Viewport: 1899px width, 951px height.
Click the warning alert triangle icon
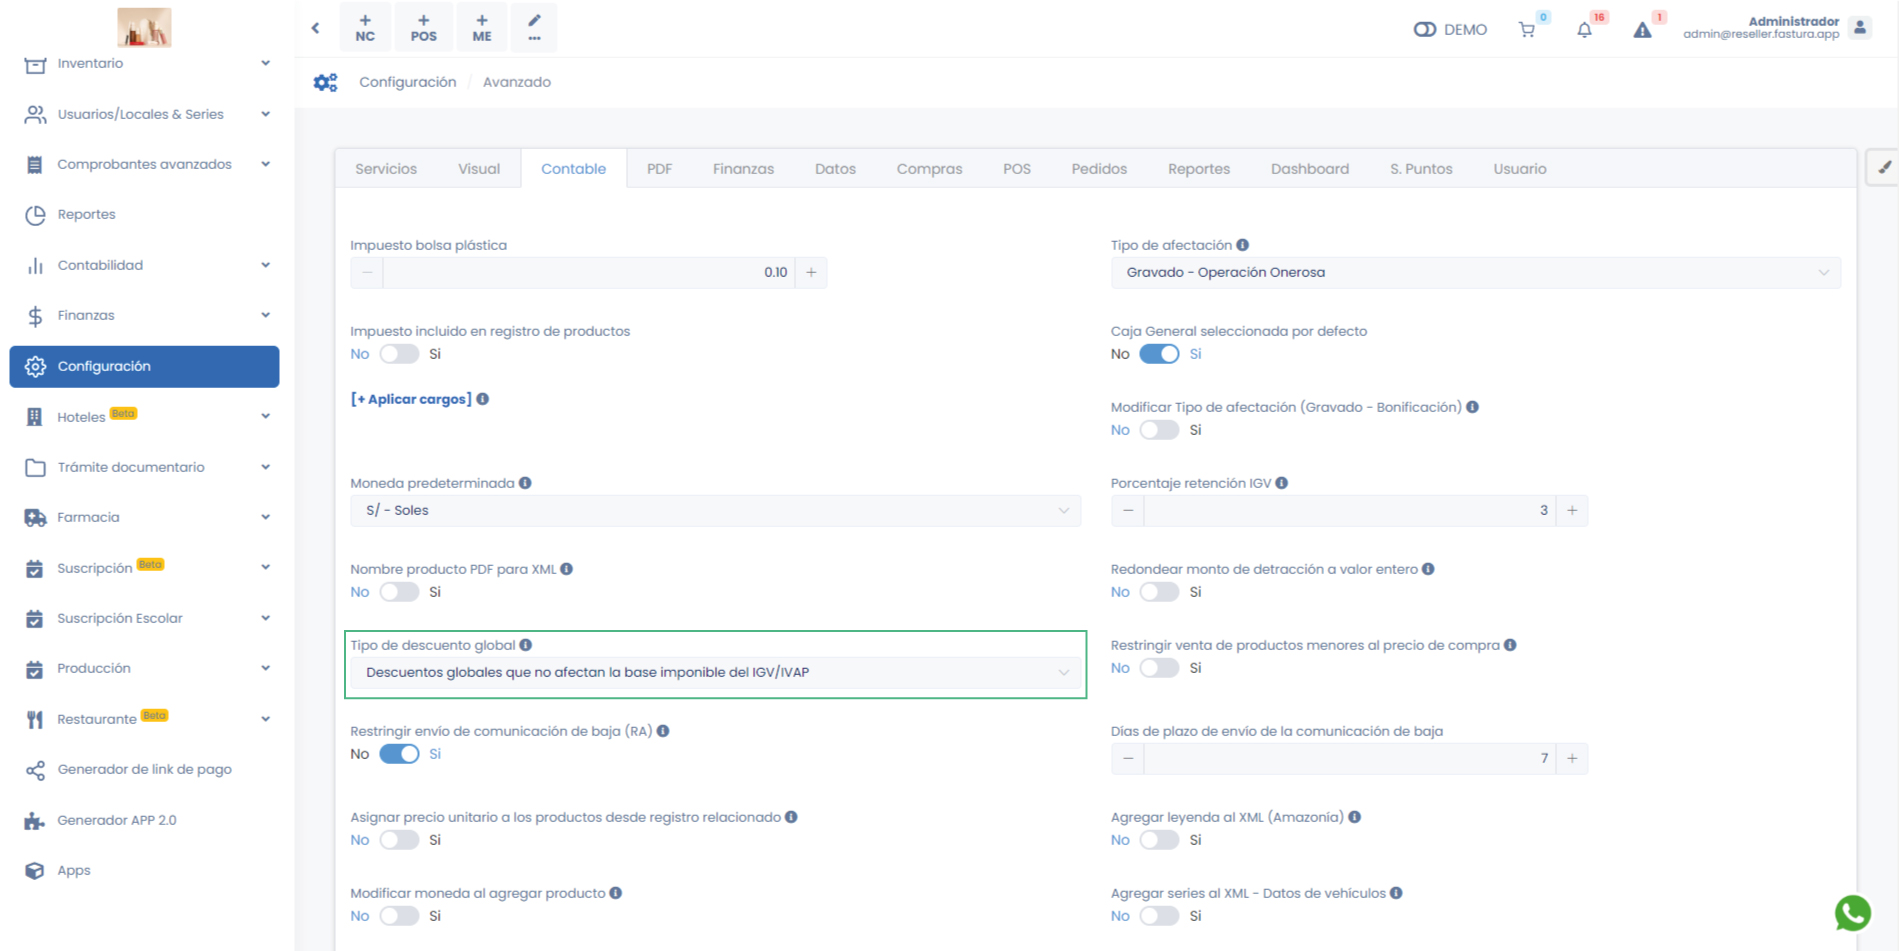pyautogui.click(x=1642, y=30)
